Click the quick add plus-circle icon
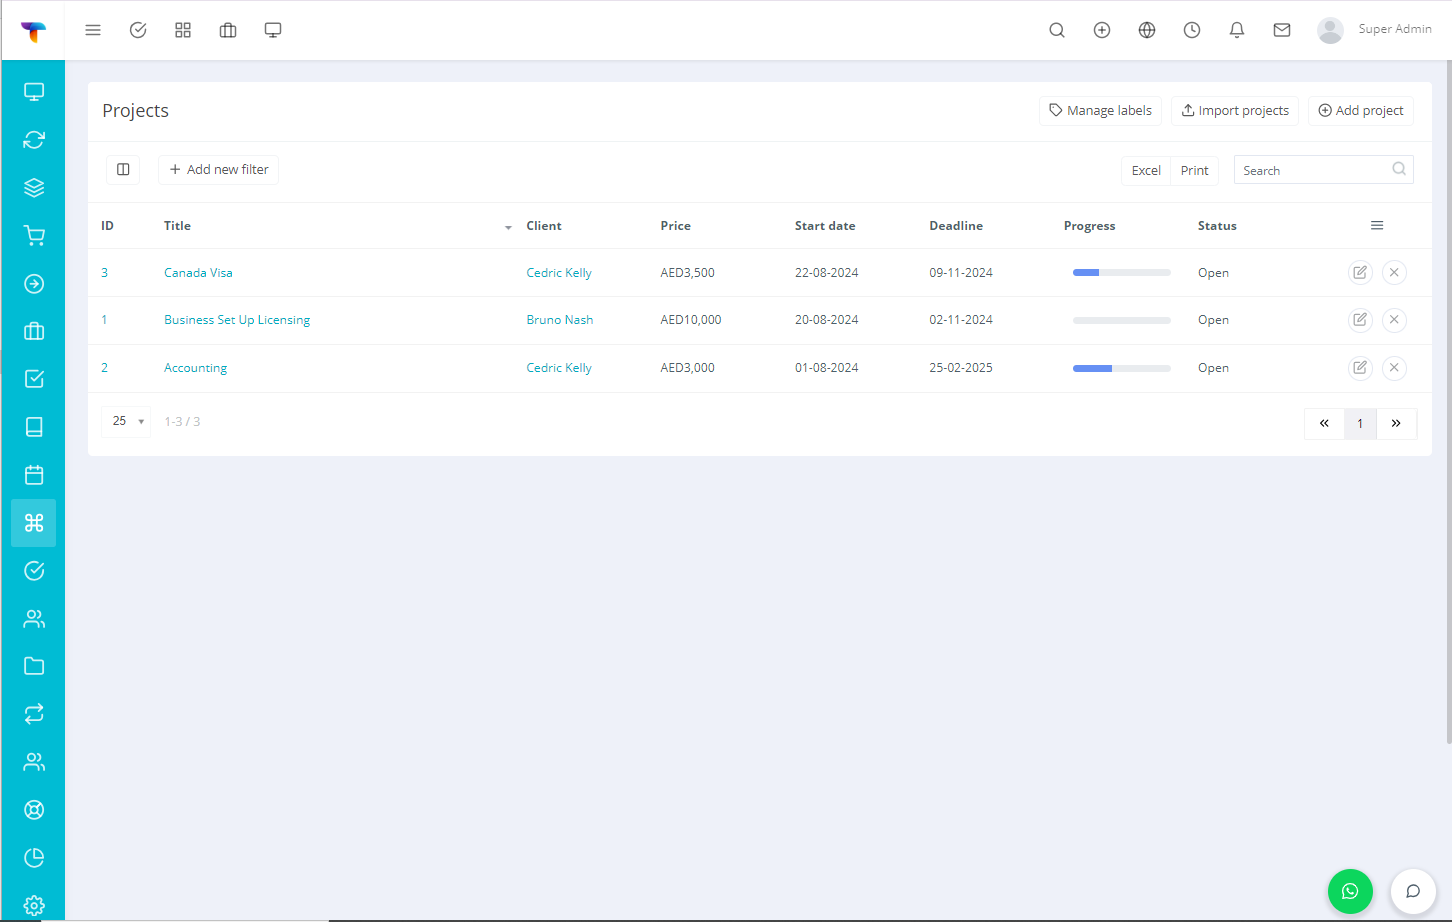This screenshot has height=922, width=1452. [x=1102, y=30]
